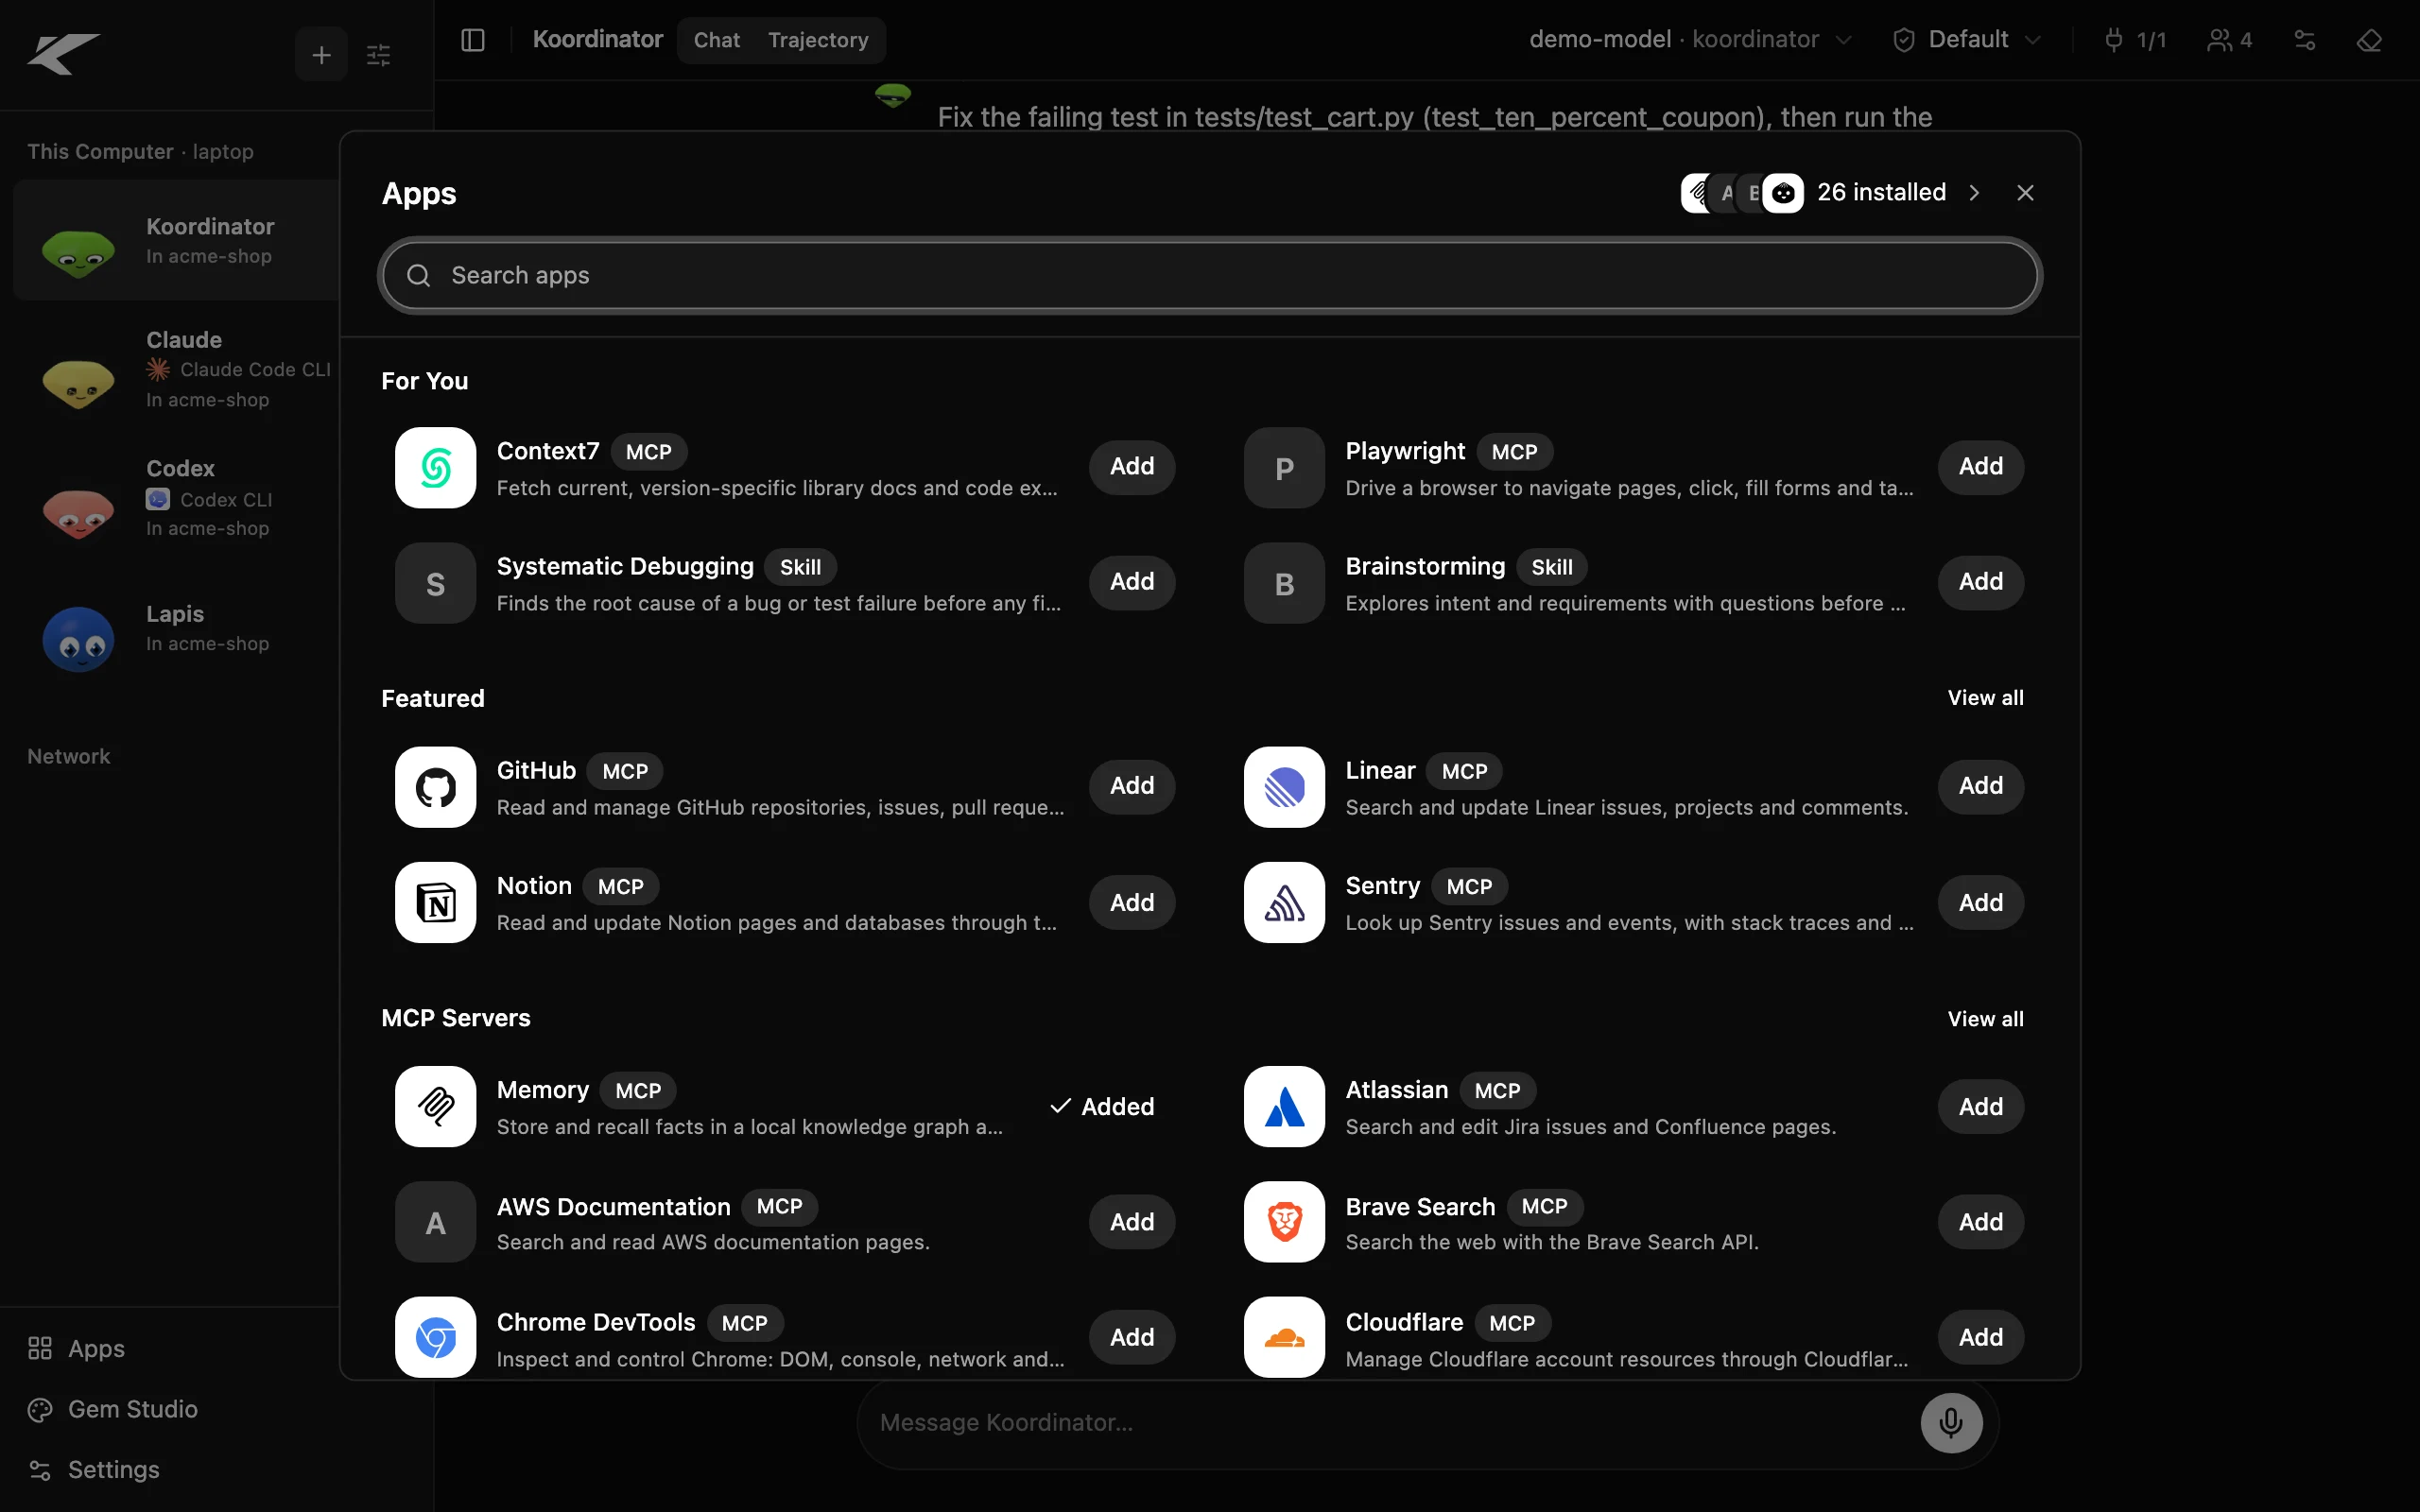Add the Playwright MCP
This screenshot has height=1512, width=2420.
click(x=1980, y=467)
